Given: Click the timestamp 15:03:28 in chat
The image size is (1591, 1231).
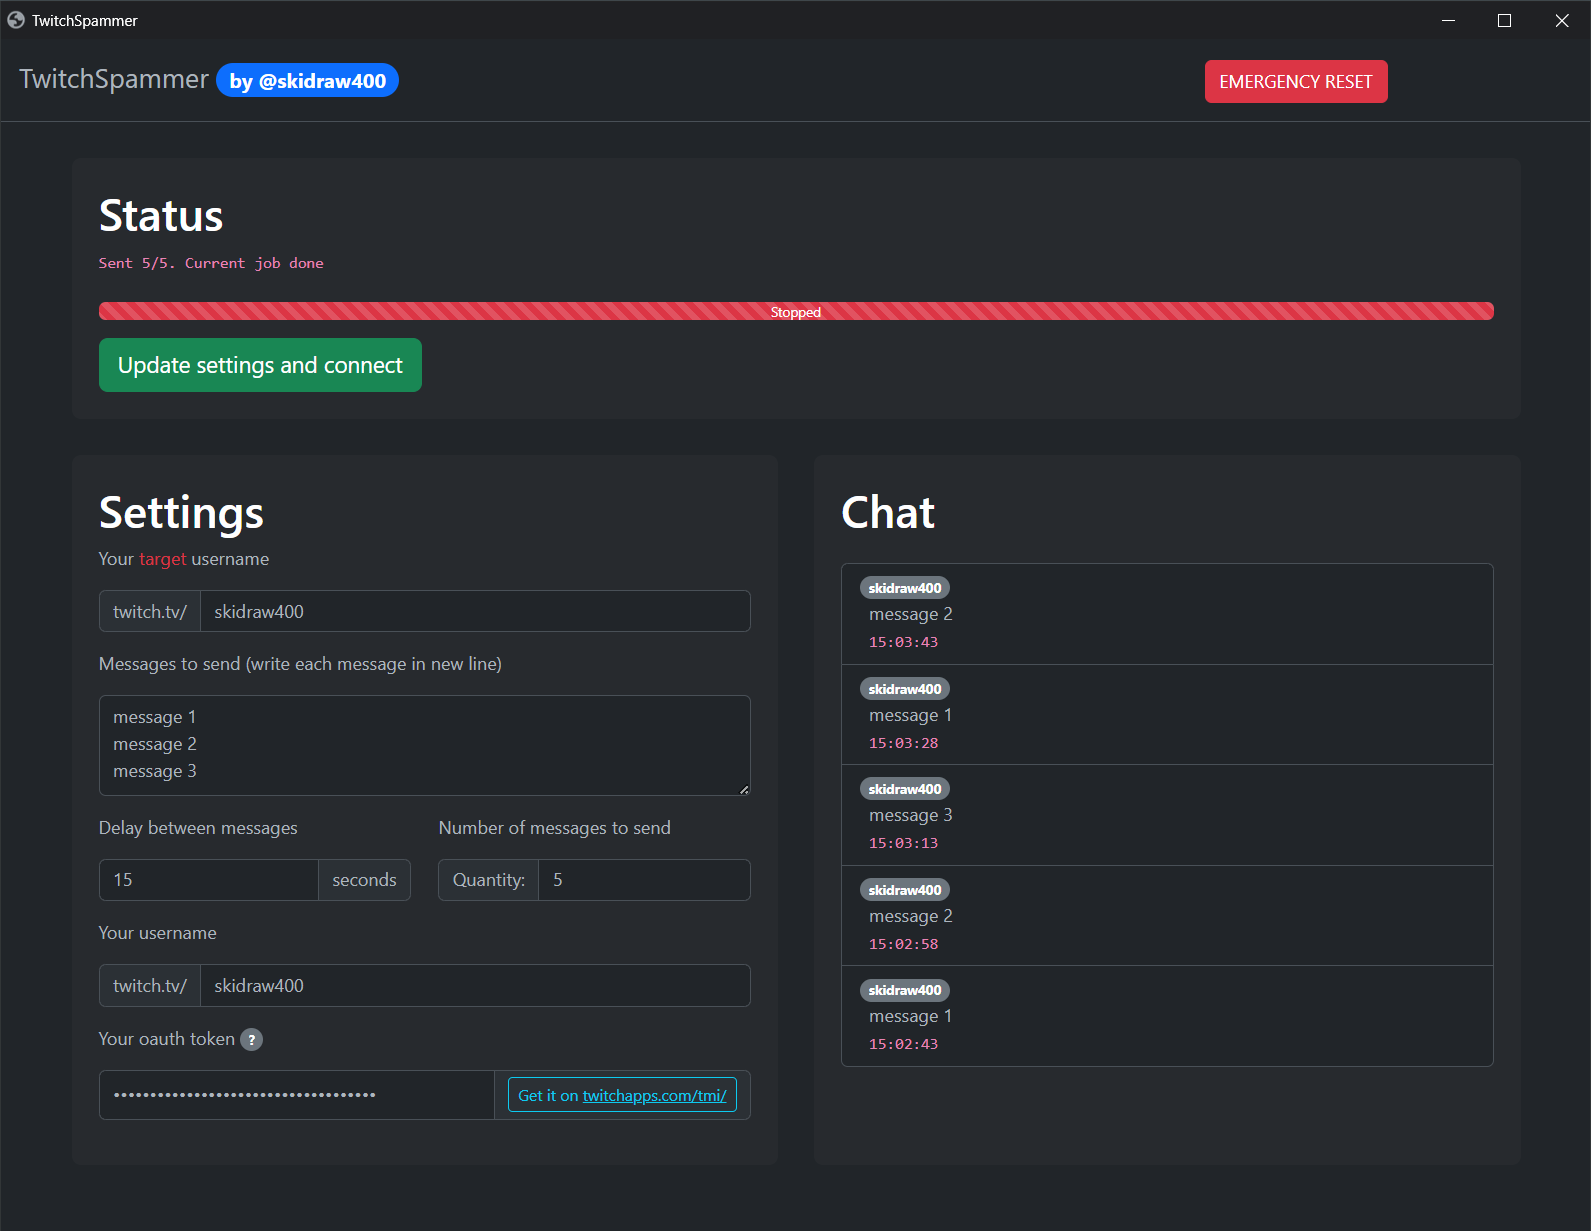Looking at the screenshot, I should (904, 743).
